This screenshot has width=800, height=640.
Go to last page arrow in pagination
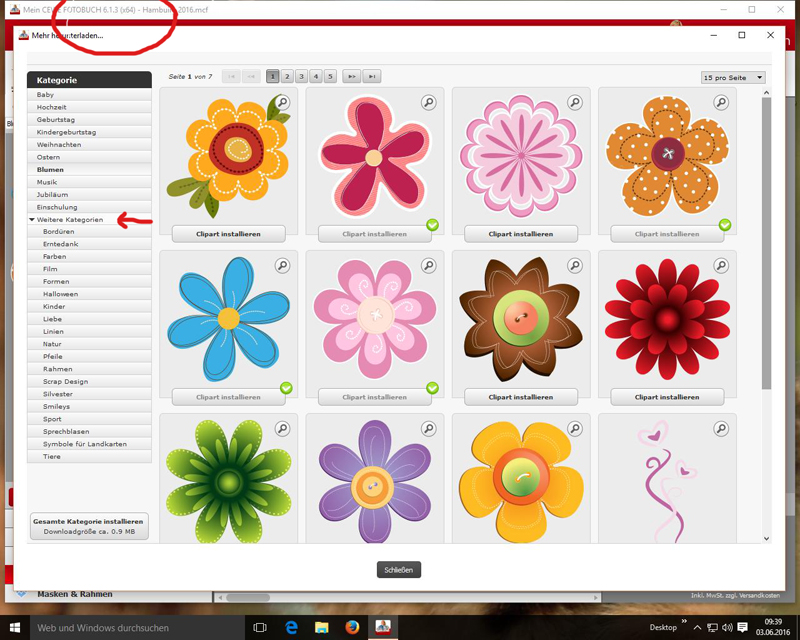tap(372, 77)
